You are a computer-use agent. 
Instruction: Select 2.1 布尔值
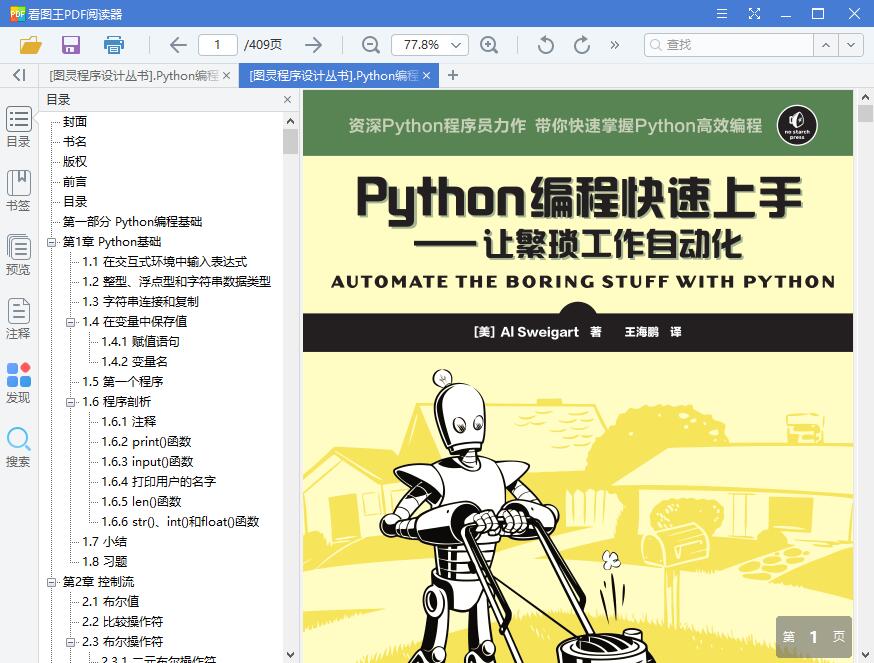[110, 602]
